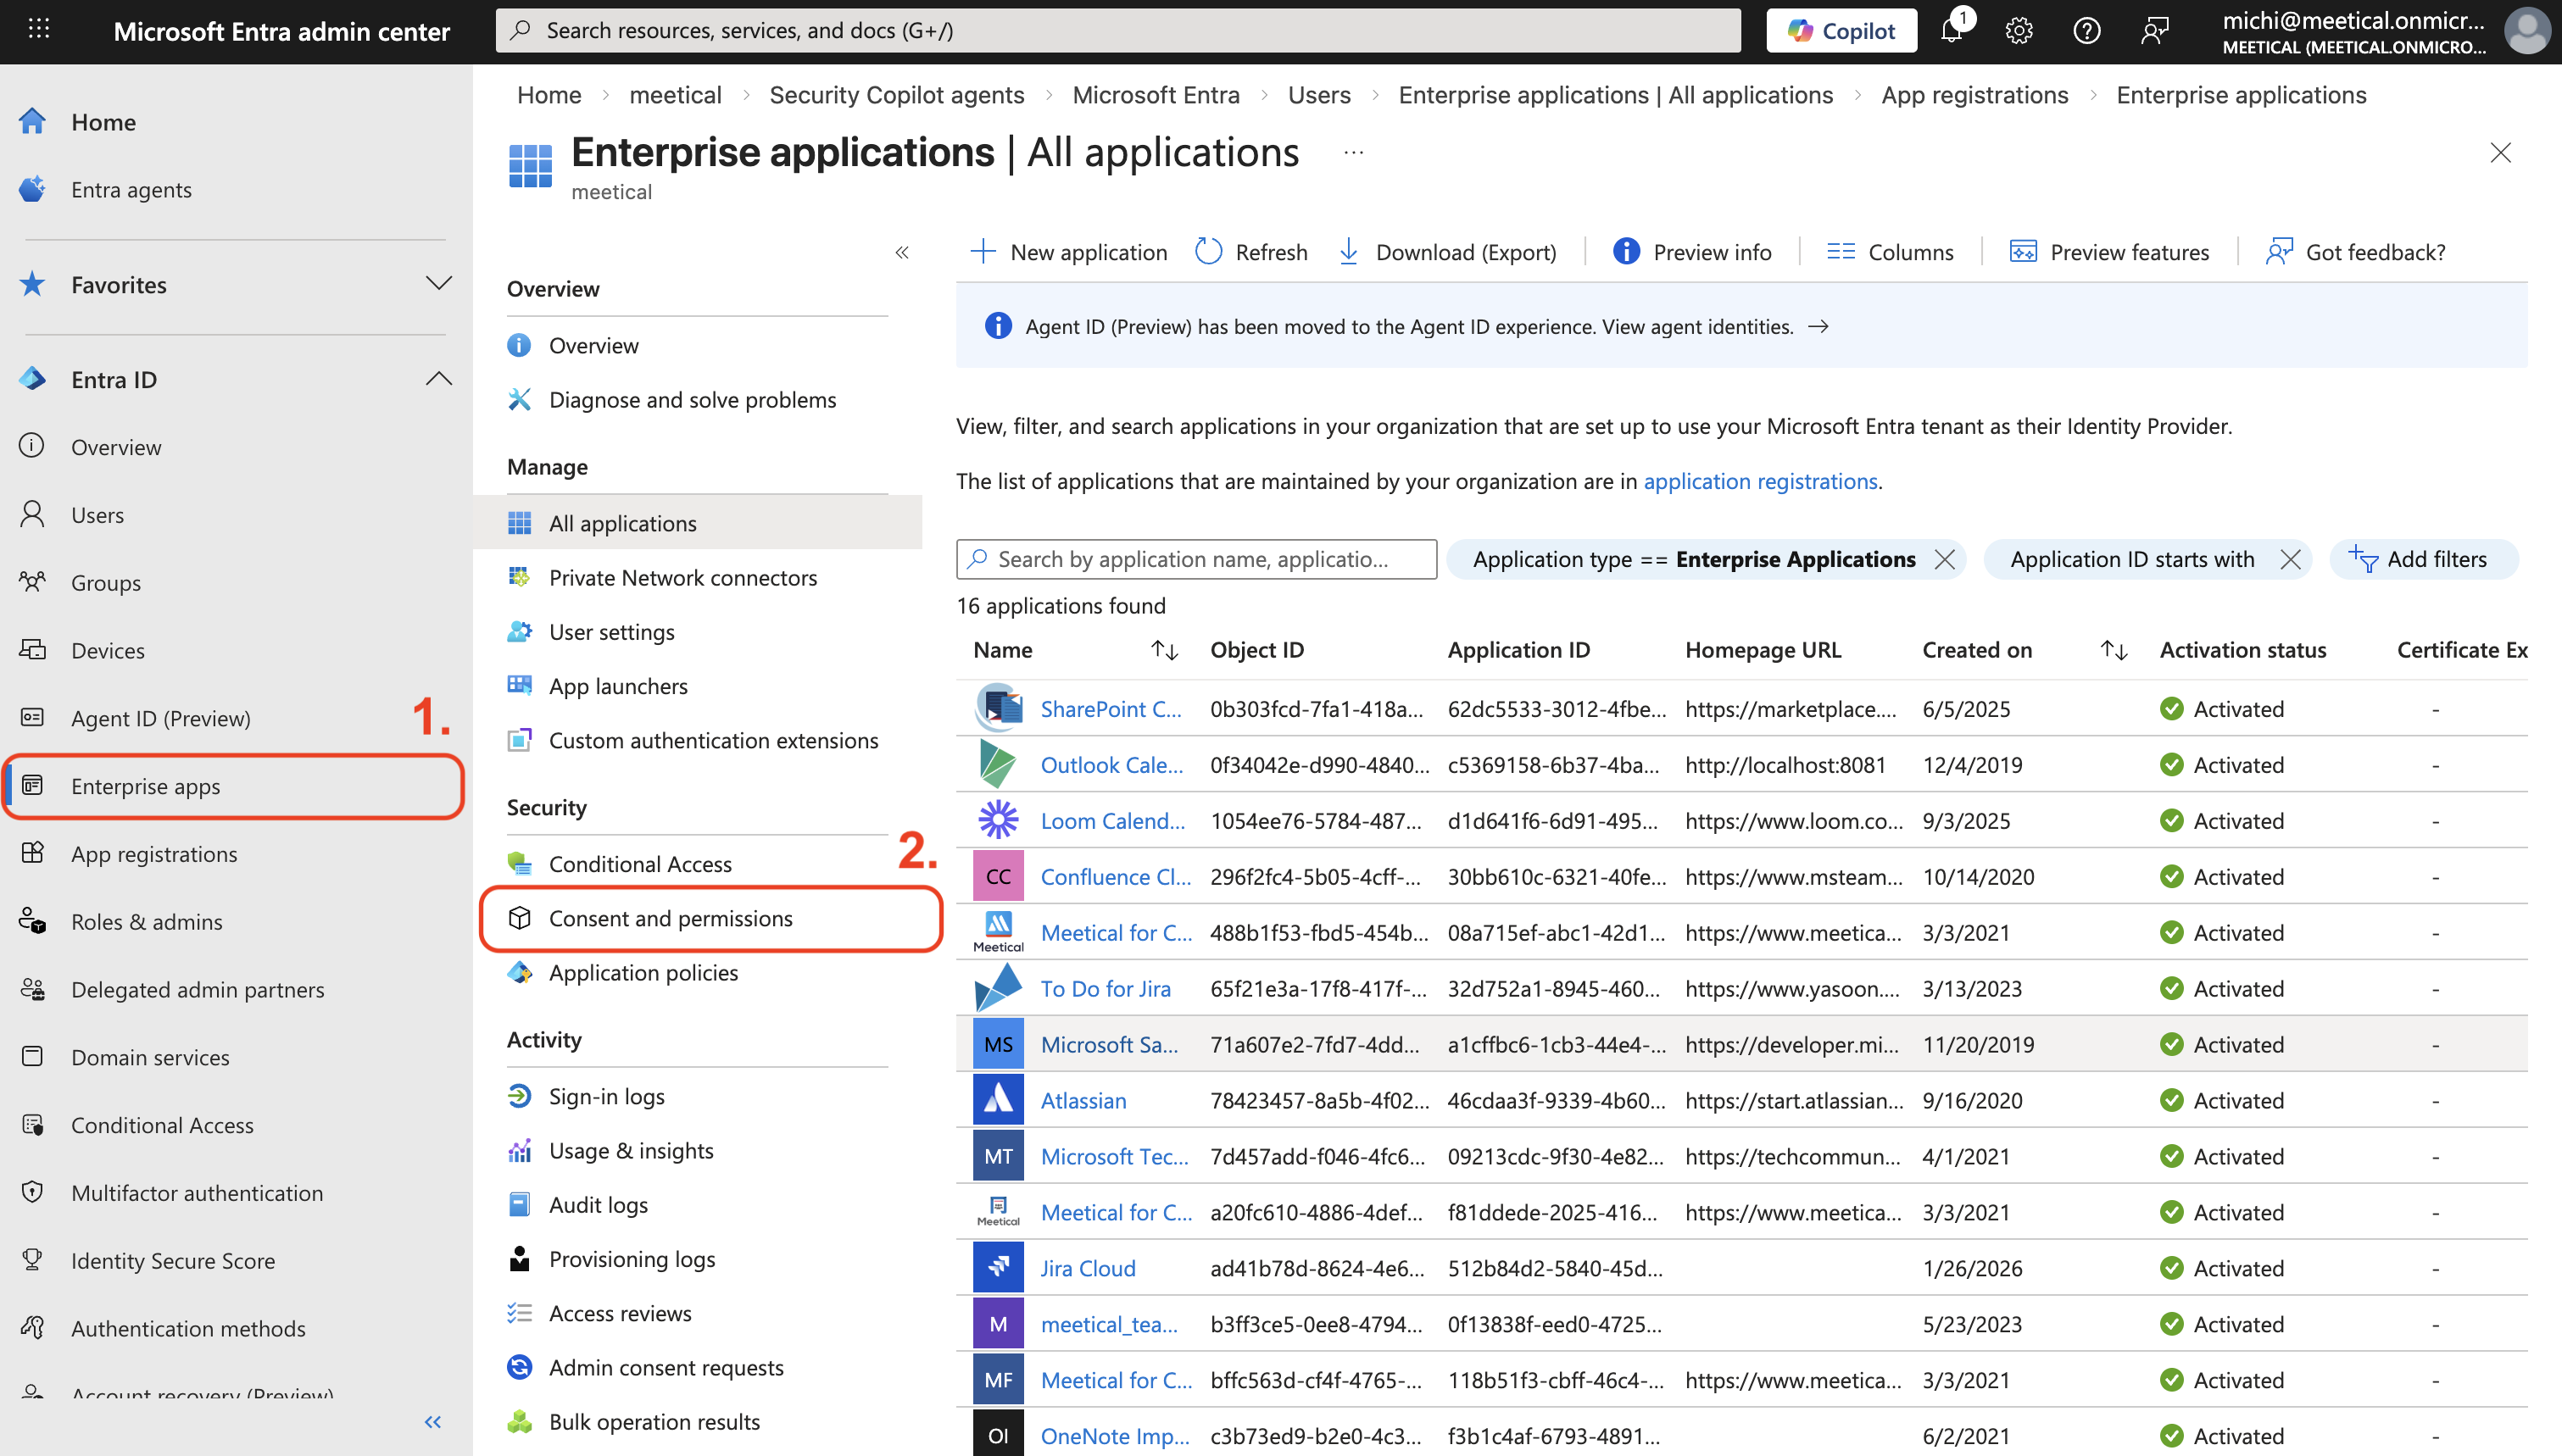The height and width of the screenshot is (1456, 2562).
Task: Collapse the inner menu with double chevron
Action: coord(902,252)
